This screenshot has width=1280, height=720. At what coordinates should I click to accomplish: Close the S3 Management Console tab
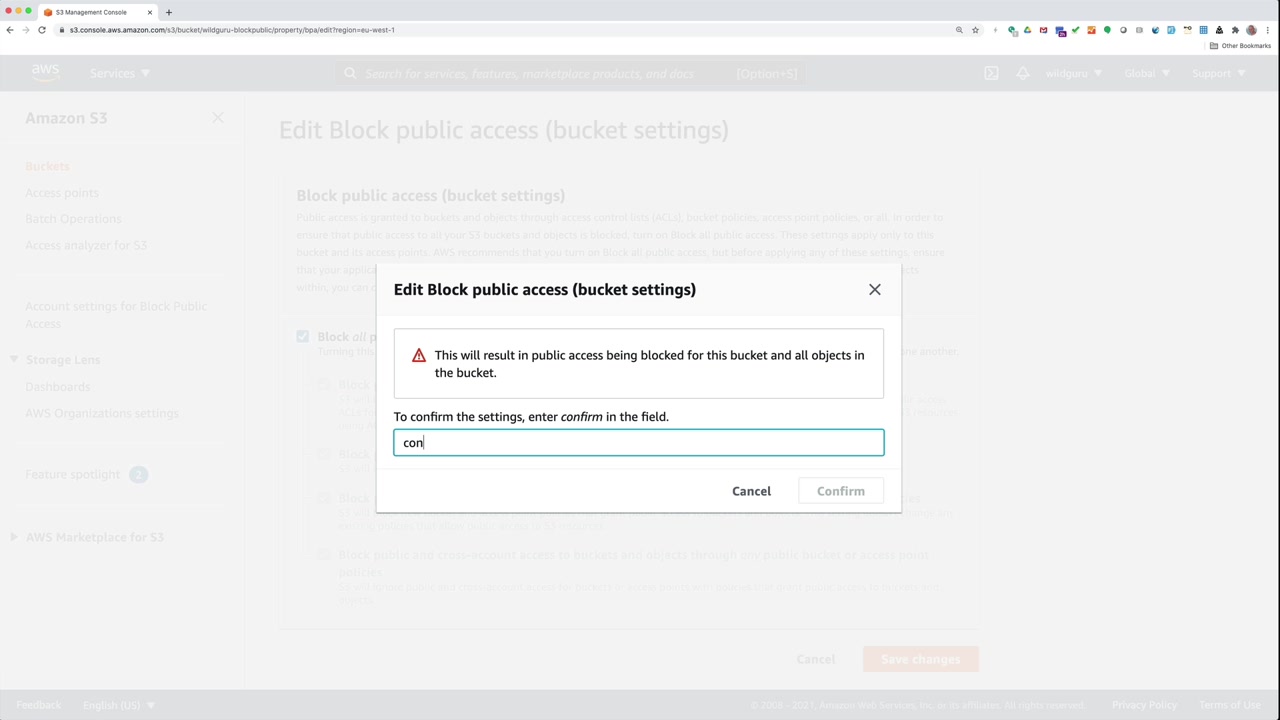150,12
